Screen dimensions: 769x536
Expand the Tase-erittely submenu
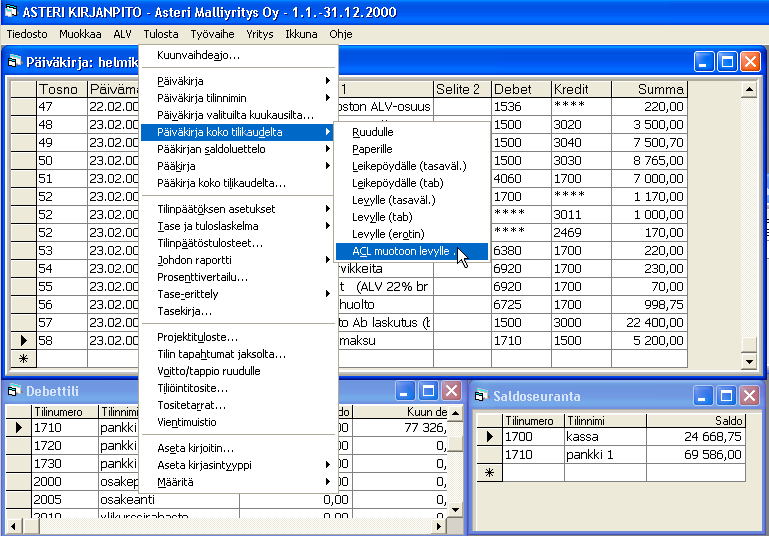(x=239, y=294)
